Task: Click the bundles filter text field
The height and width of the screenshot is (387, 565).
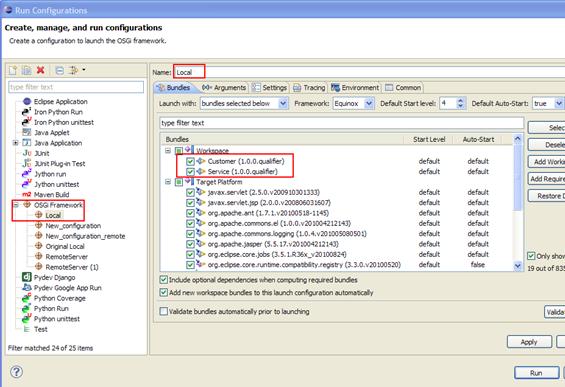Action: 341,123
